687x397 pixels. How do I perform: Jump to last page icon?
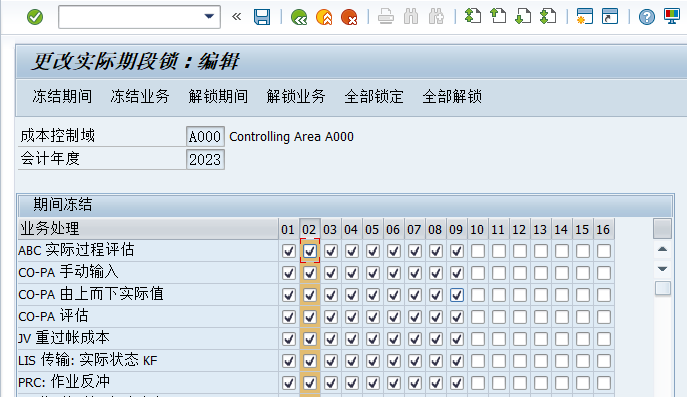[x=548, y=16]
